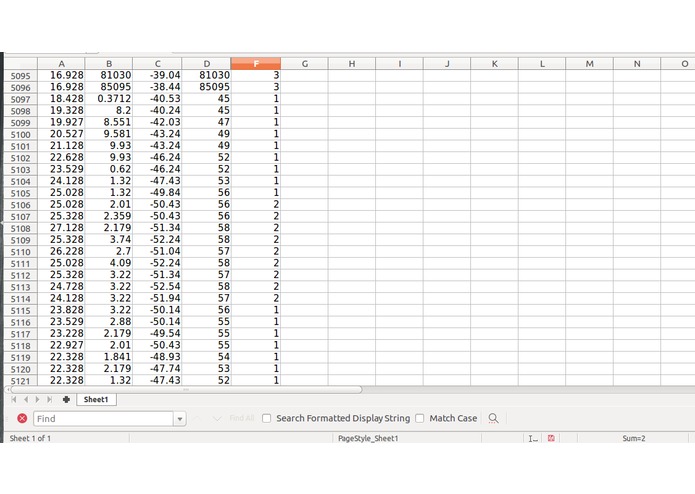The height and width of the screenshot is (494, 695).
Task: Select column H header
Action: pos(352,64)
